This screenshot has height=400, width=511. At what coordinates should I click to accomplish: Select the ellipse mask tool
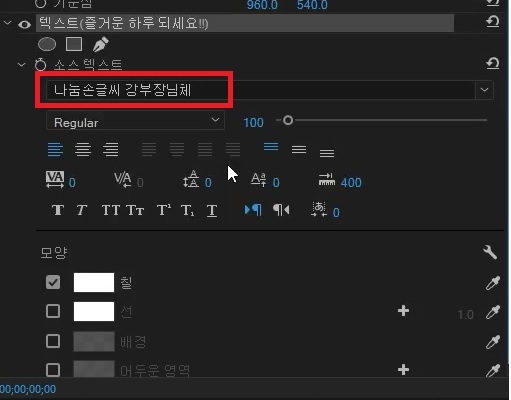click(x=47, y=44)
